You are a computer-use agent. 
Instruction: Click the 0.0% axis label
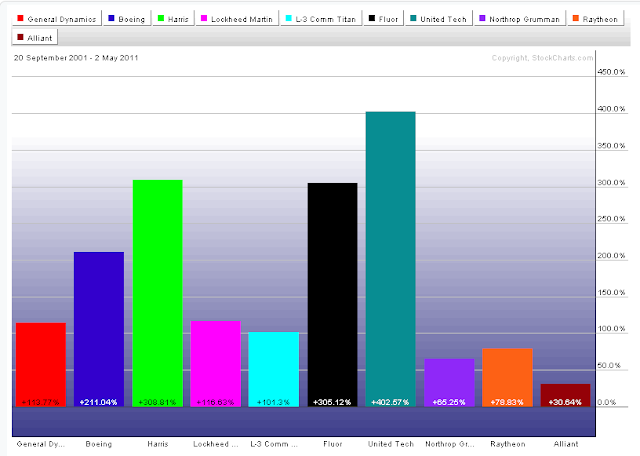tap(607, 402)
